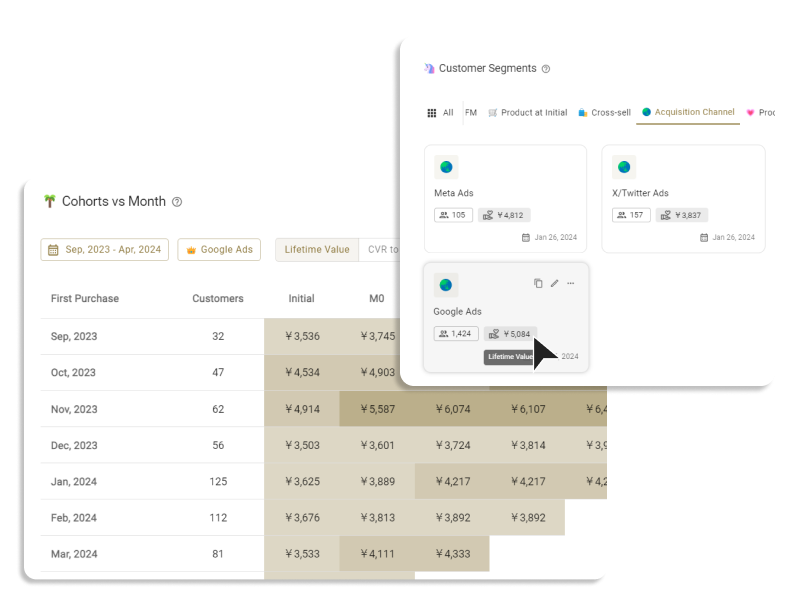Click the ¥4,333 cell in Mar, 2024 row
Viewport: 800px width, 600px height.
[x=453, y=554]
